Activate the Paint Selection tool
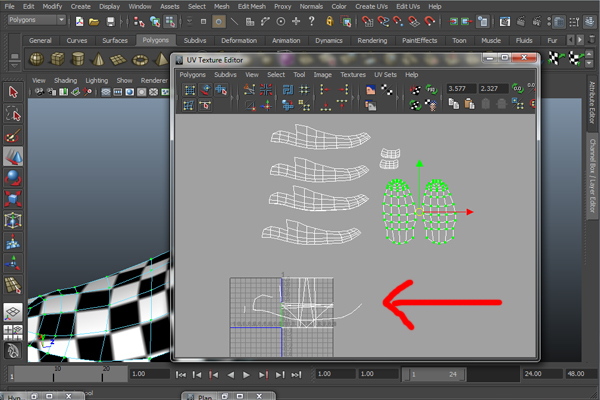 tap(13, 135)
